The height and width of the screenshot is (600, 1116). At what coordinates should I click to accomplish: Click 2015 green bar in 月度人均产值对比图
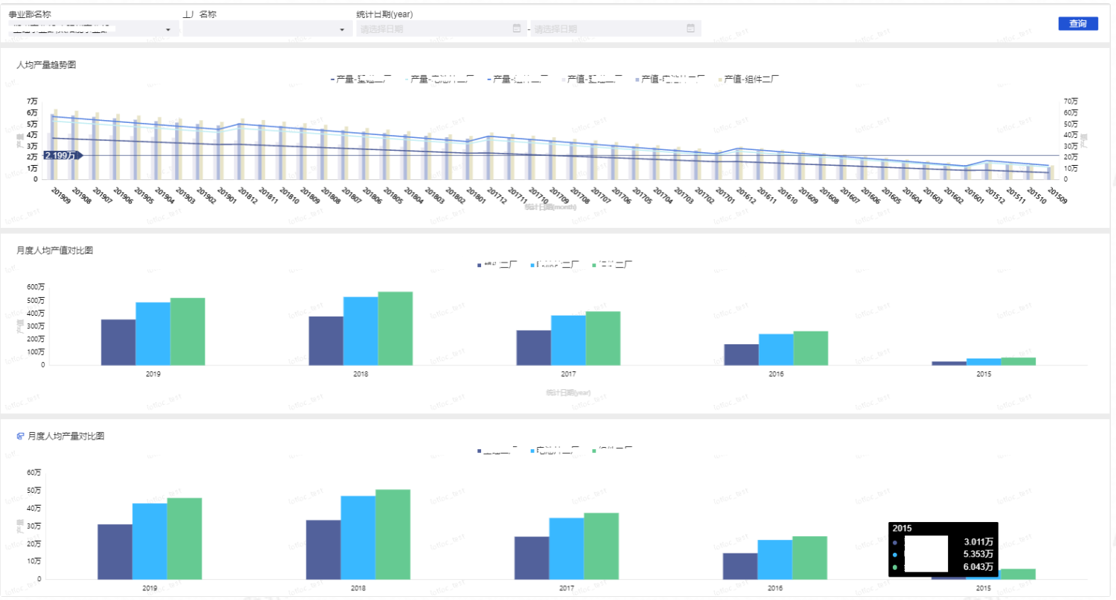1018,362
